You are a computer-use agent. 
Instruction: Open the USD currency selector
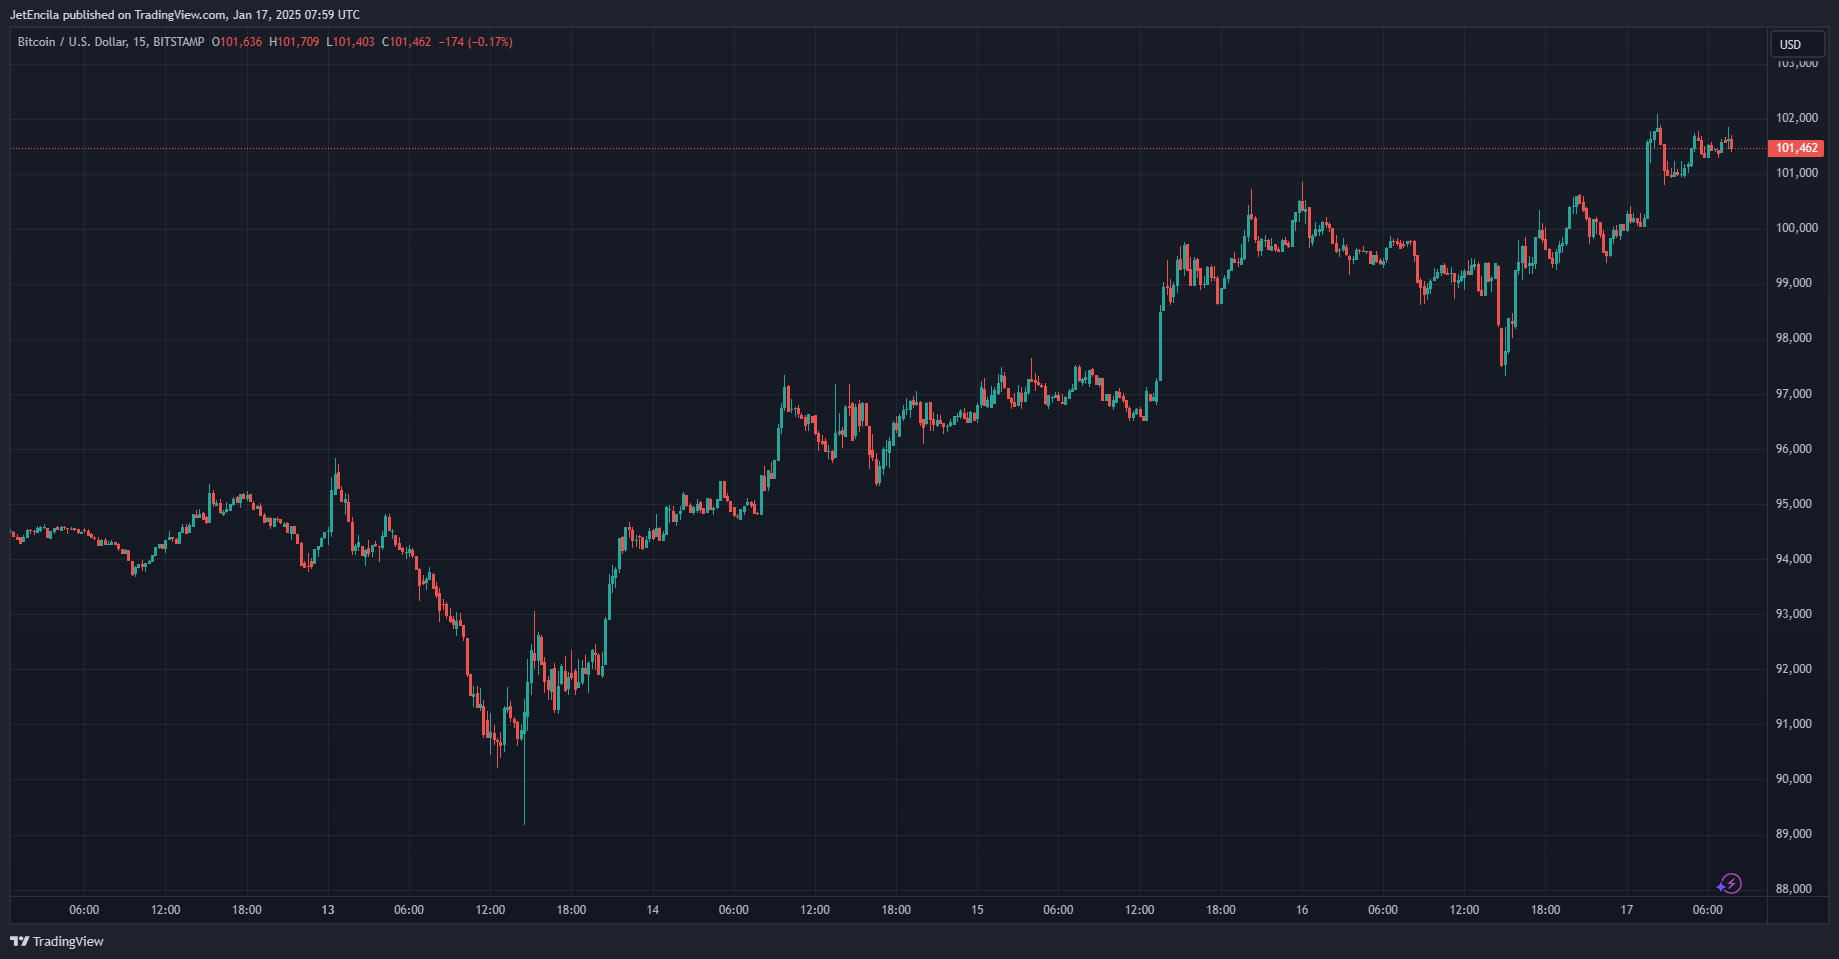[1797, 44]
